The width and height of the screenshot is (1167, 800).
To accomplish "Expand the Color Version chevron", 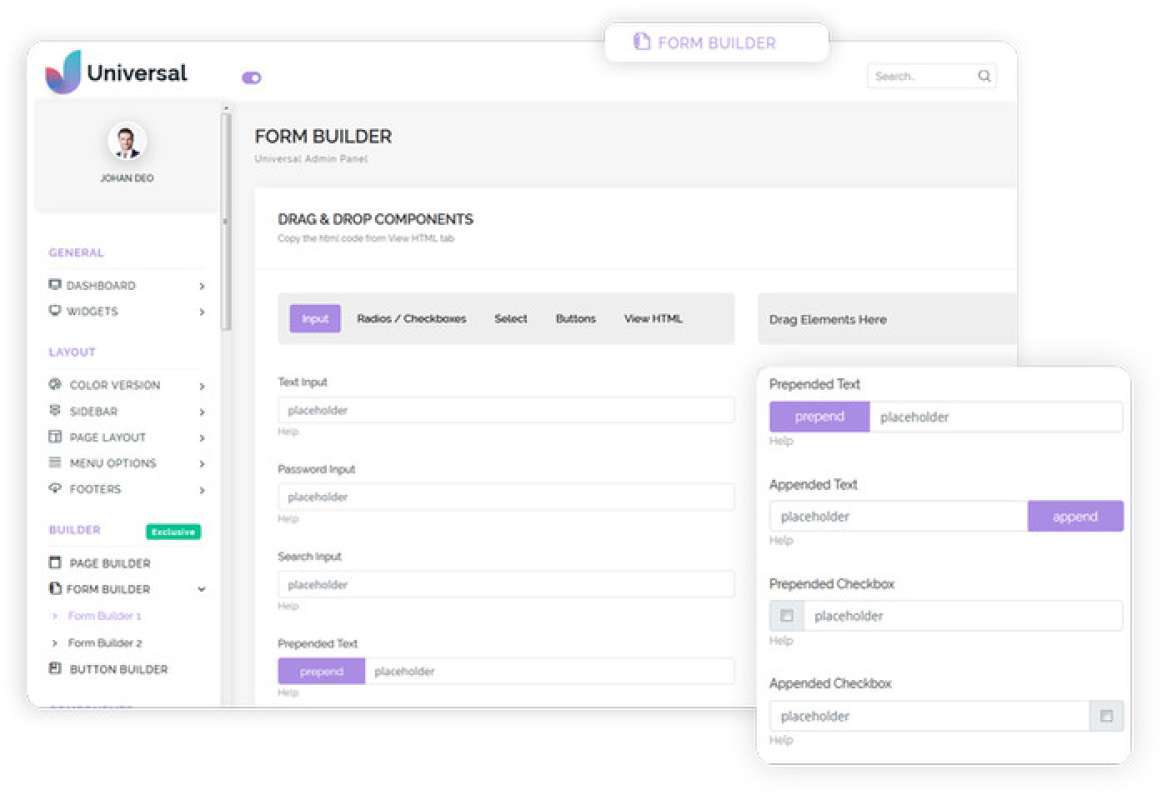I will (202, 385).
